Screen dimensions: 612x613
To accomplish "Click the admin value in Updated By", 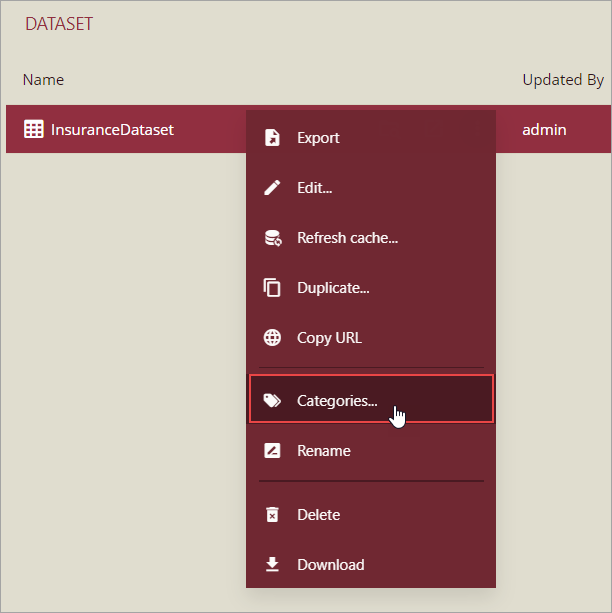I will point(544,129).
